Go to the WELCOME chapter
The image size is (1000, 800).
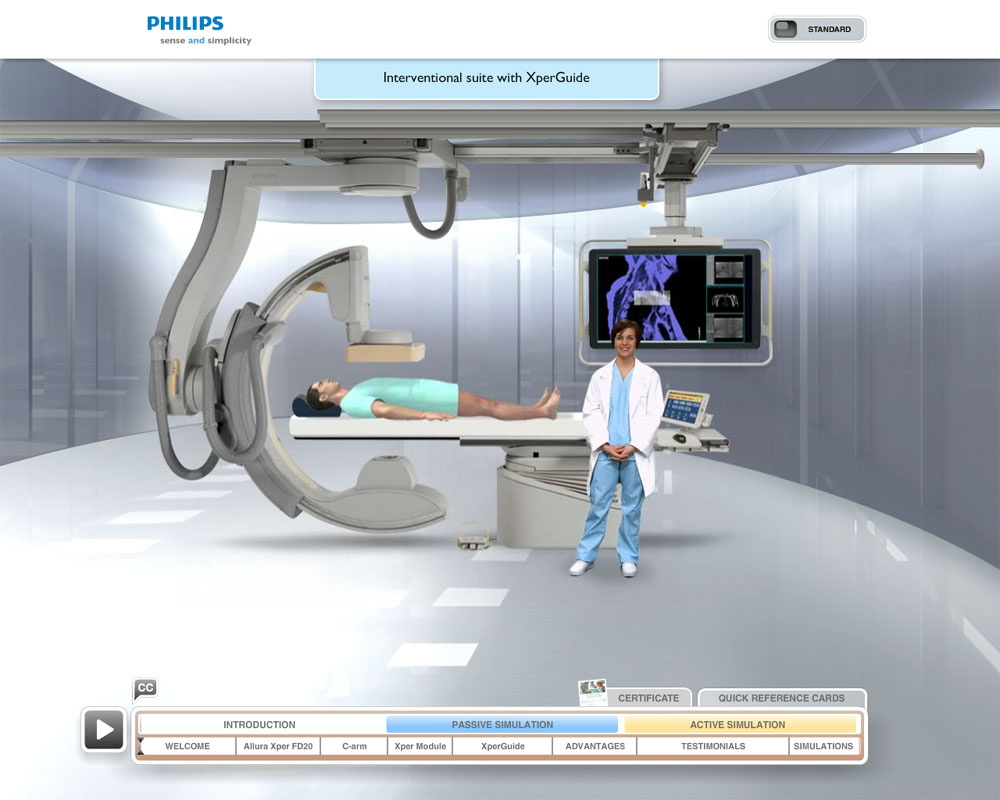coord(188,746)
